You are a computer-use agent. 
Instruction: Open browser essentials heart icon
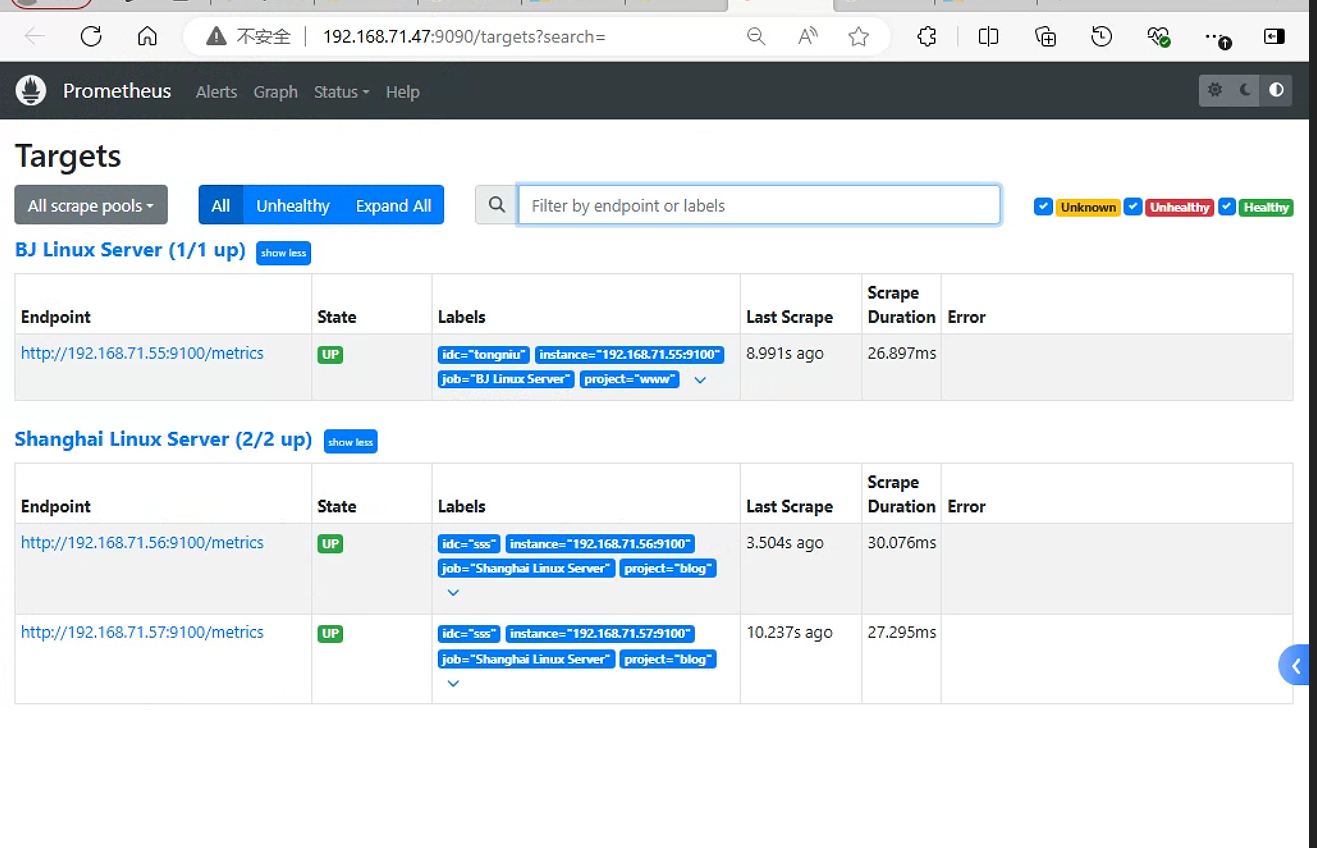(1158, 37)
